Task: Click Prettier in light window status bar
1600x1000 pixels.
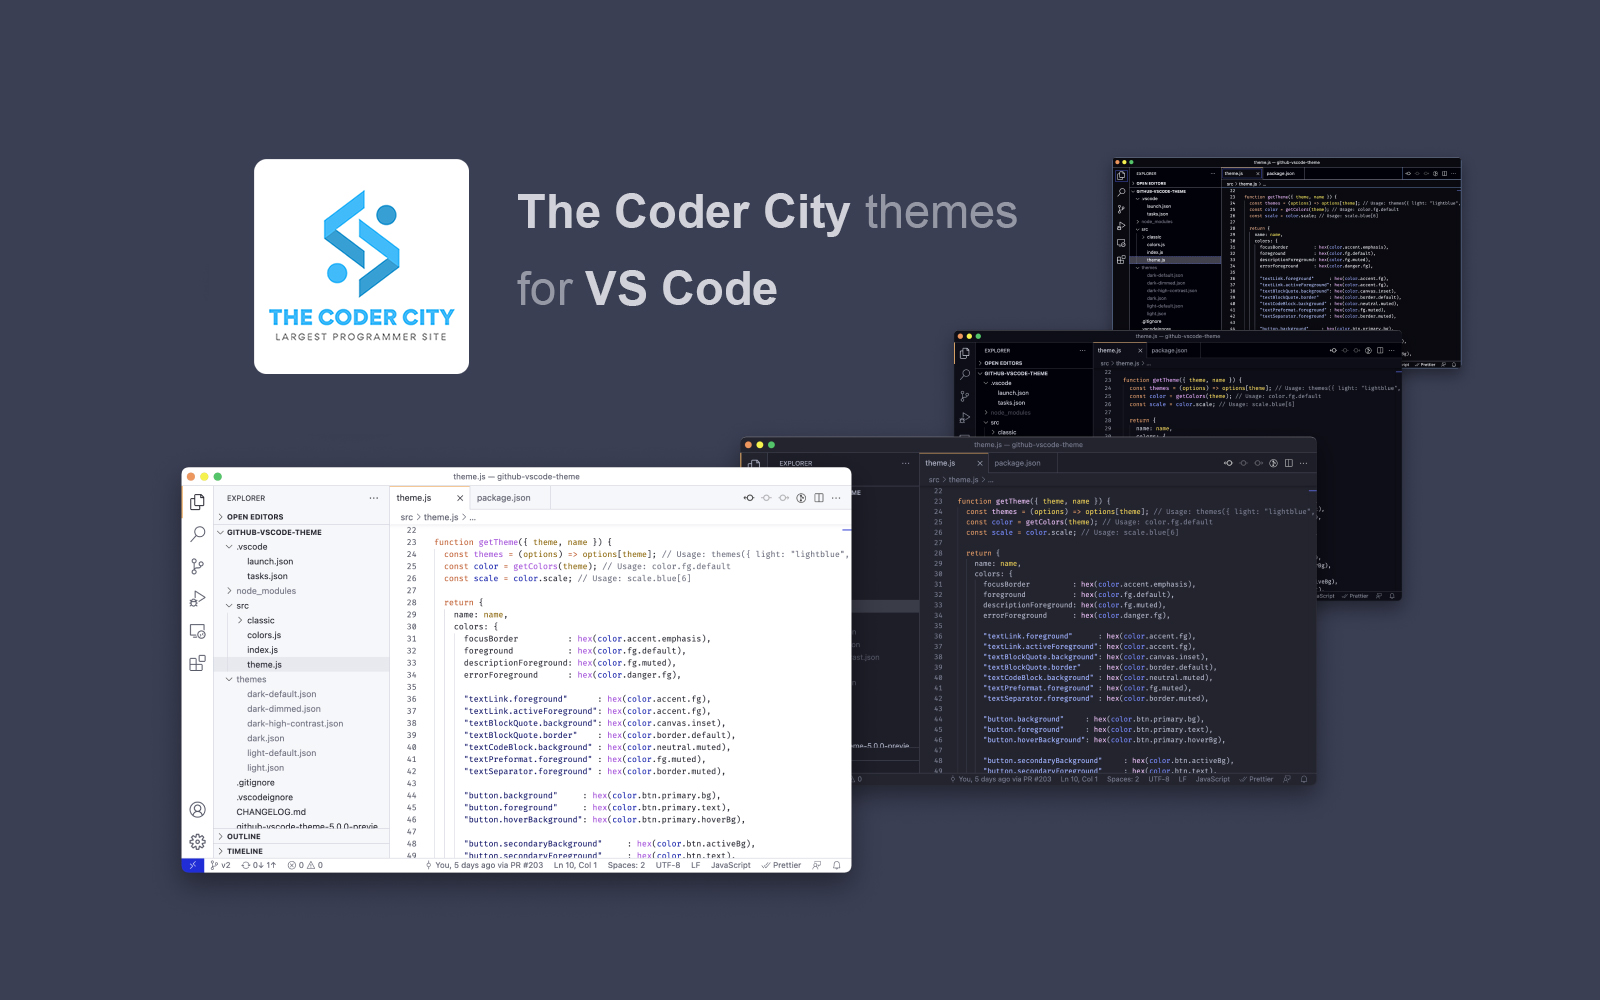Action: pos(781,866)
